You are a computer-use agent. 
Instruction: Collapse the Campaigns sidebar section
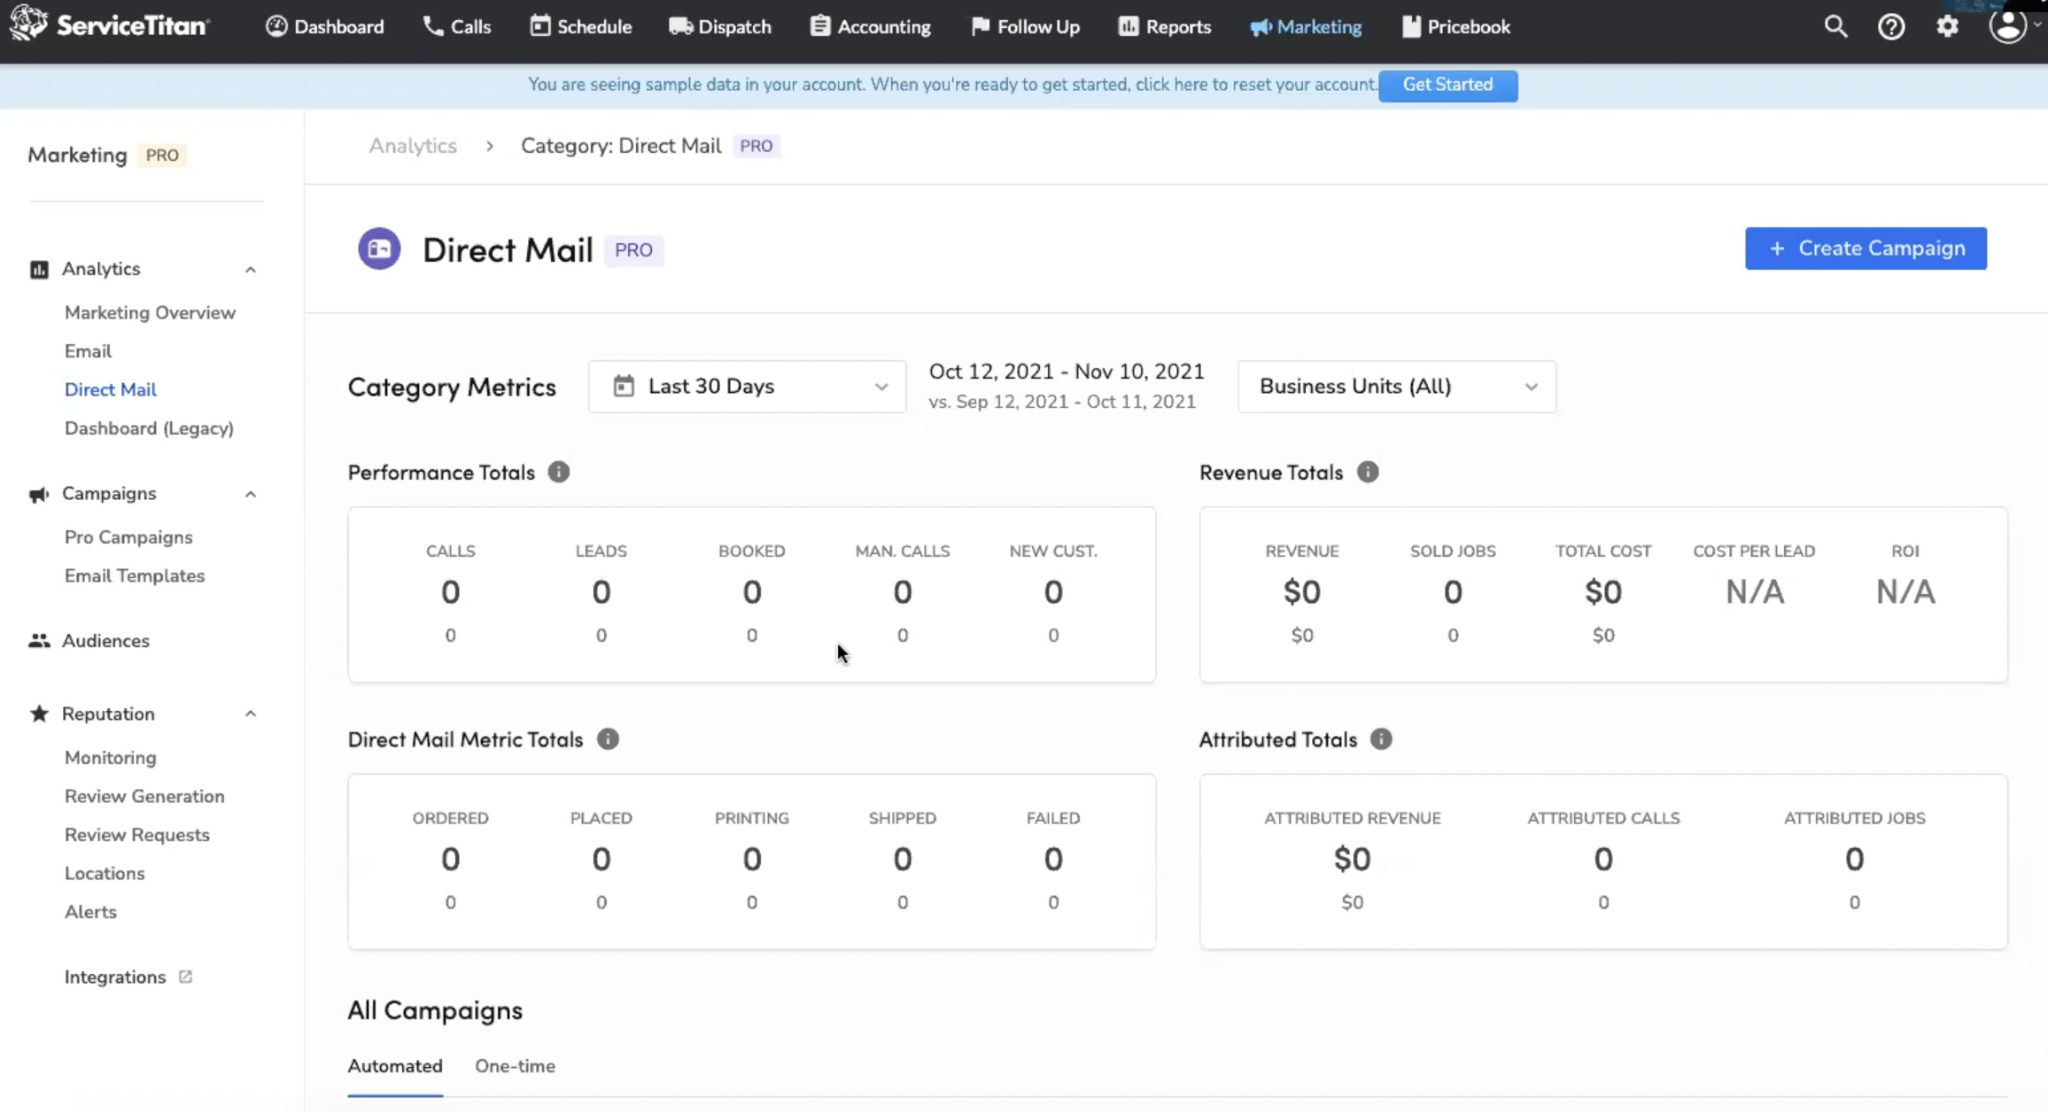(250, 493)
